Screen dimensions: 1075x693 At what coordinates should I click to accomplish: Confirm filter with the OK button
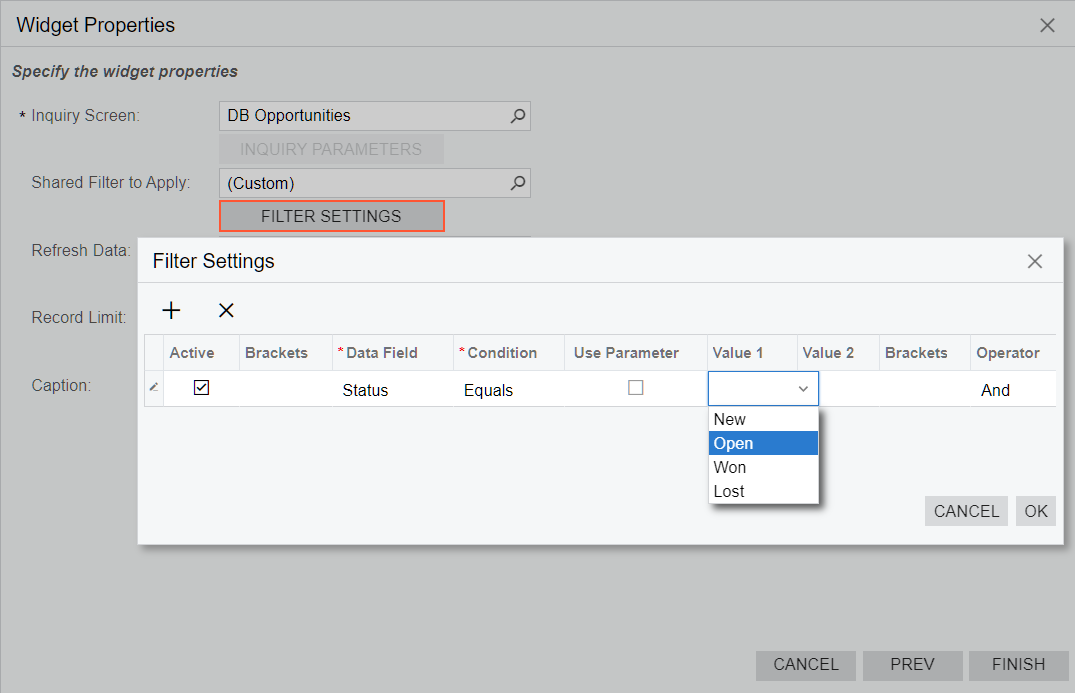tap(1035, 511)
